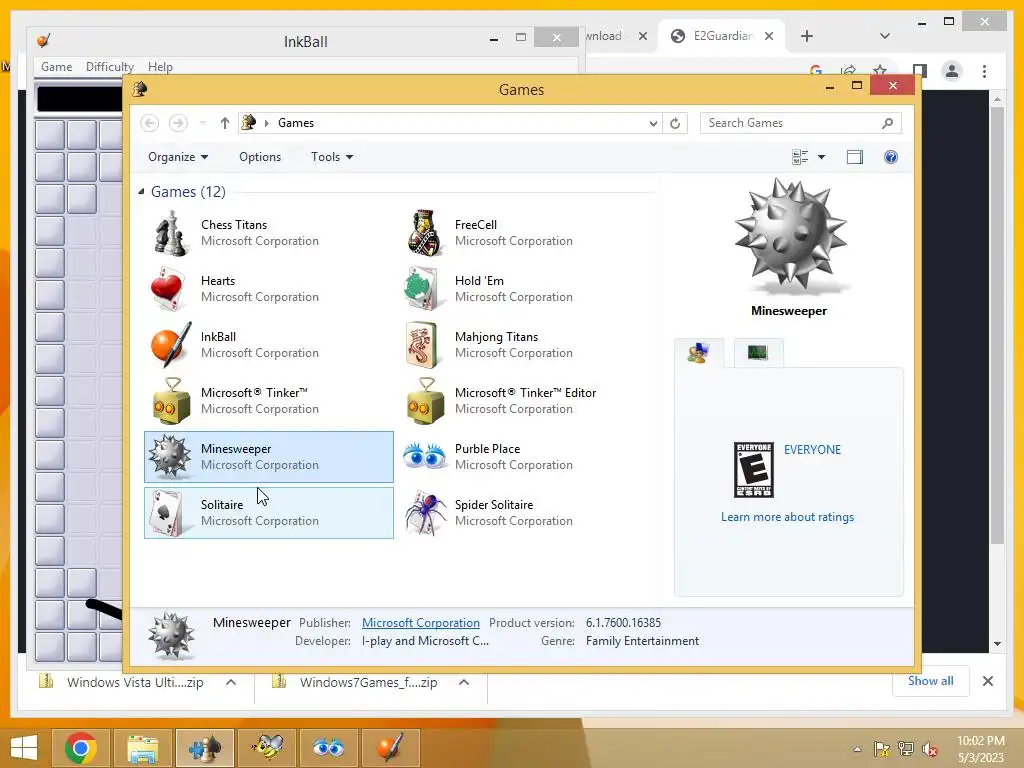Screen dimensions: 1024x768
Task: Expand the address bar history dropdown
Action: point(653,123)
